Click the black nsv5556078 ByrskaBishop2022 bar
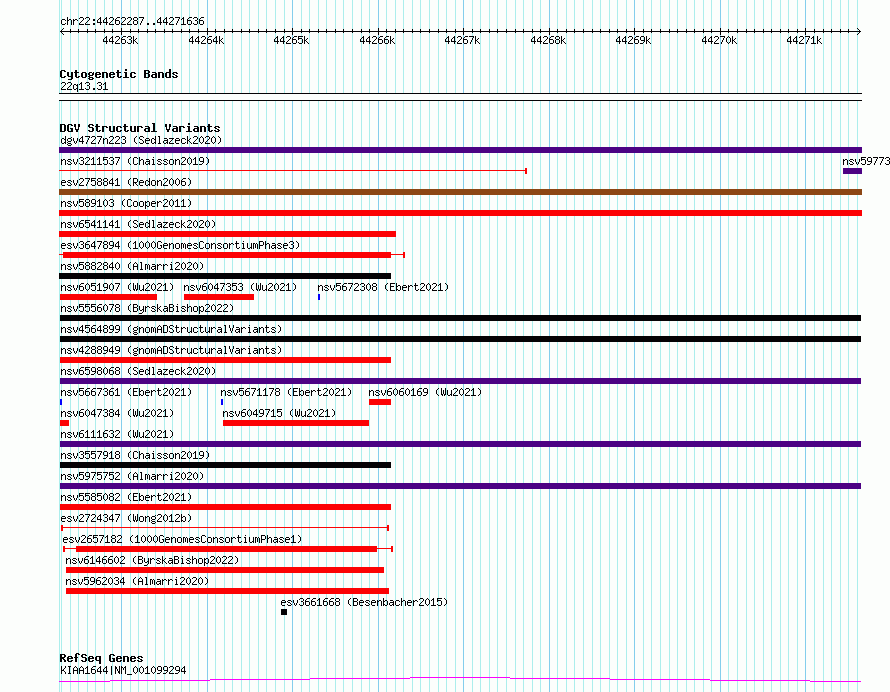Image resolution: width=890 pixels, height=692 pixels. click(x=460, y=318)
